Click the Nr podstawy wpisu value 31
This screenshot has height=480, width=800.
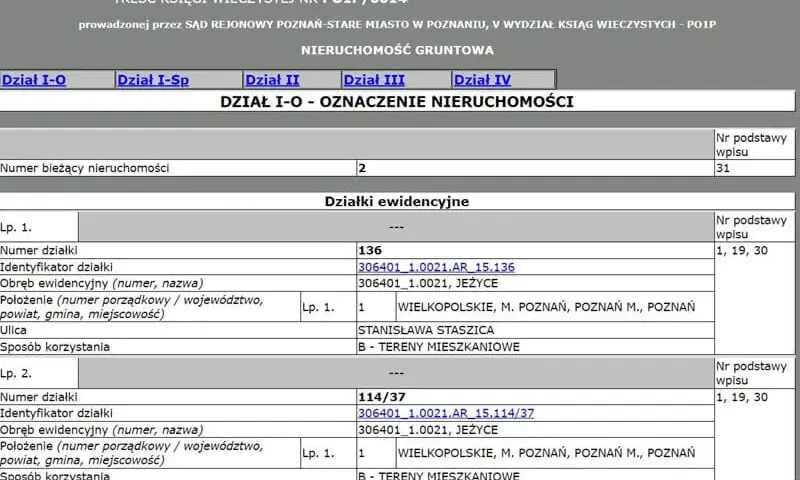click(x=723, y=168)
